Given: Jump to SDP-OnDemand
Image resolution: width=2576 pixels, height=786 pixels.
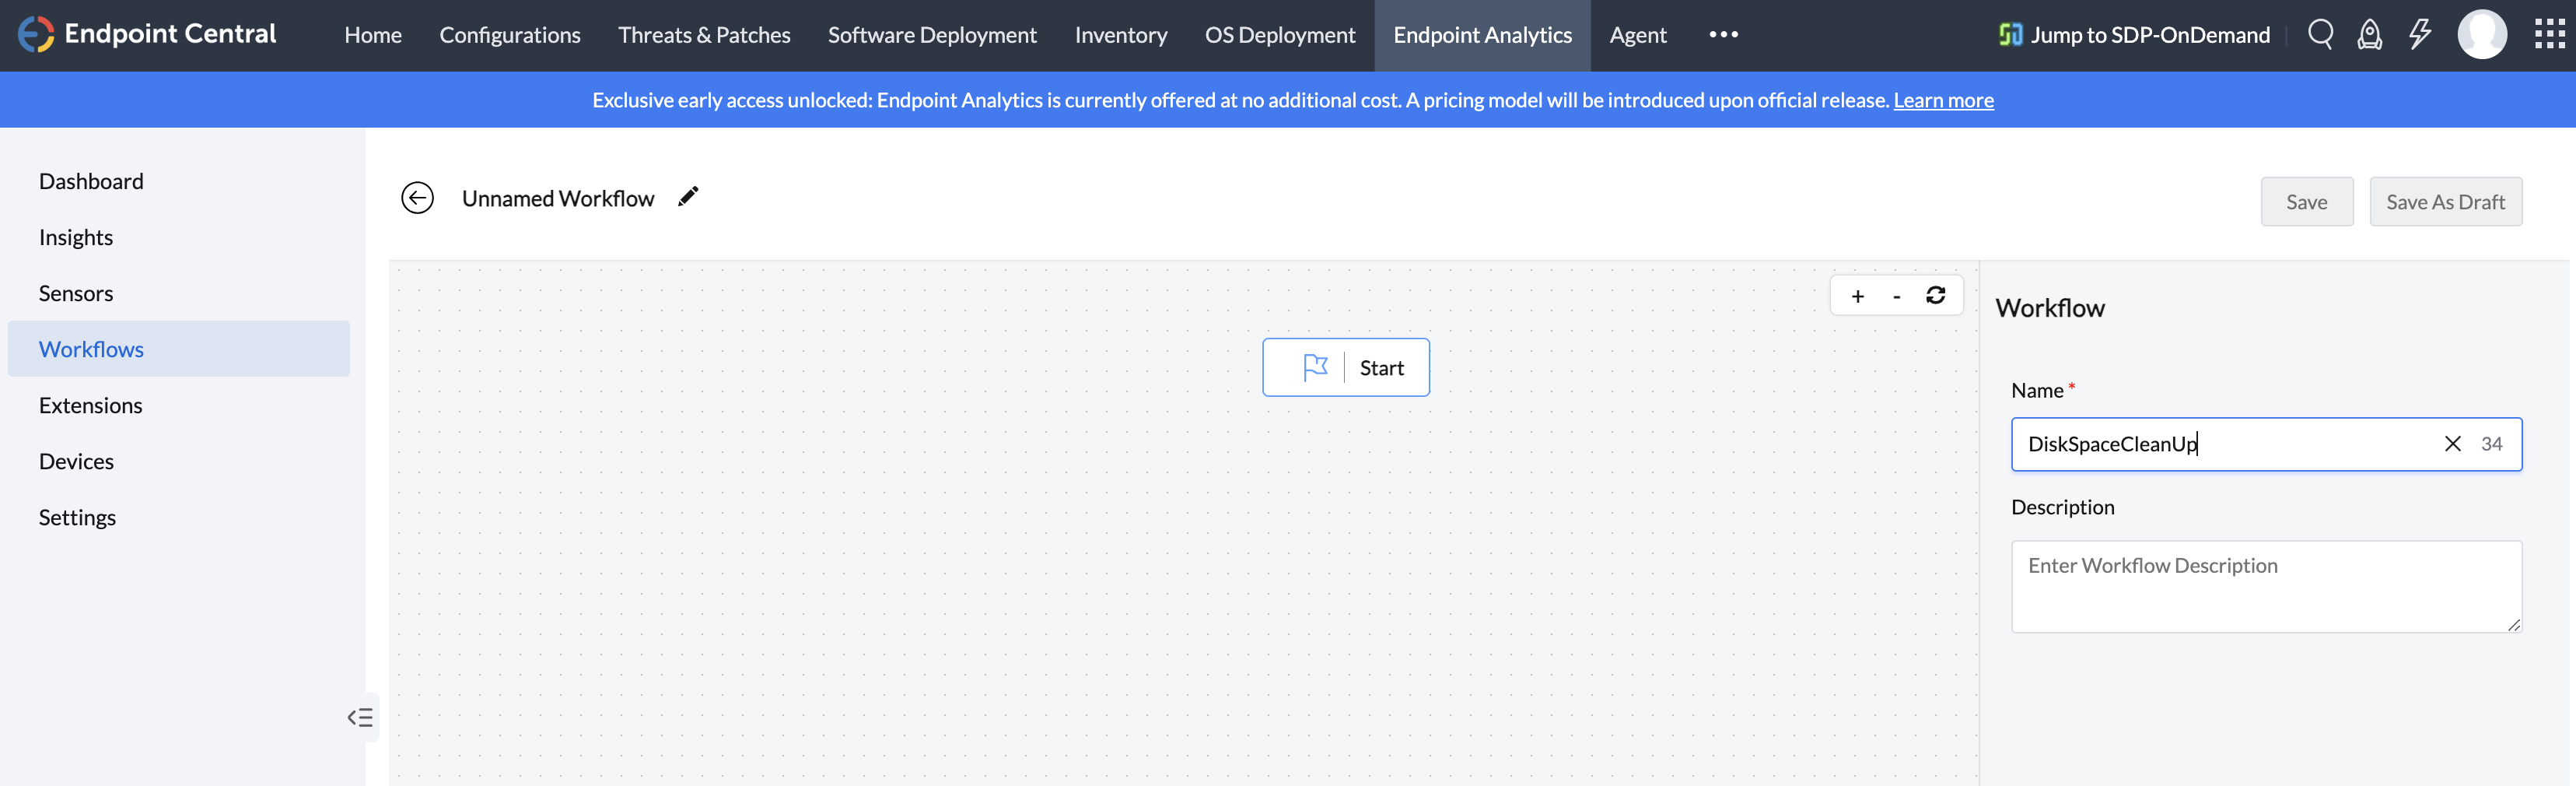Looking at the screenshot, I should [x=2134, y=35].
